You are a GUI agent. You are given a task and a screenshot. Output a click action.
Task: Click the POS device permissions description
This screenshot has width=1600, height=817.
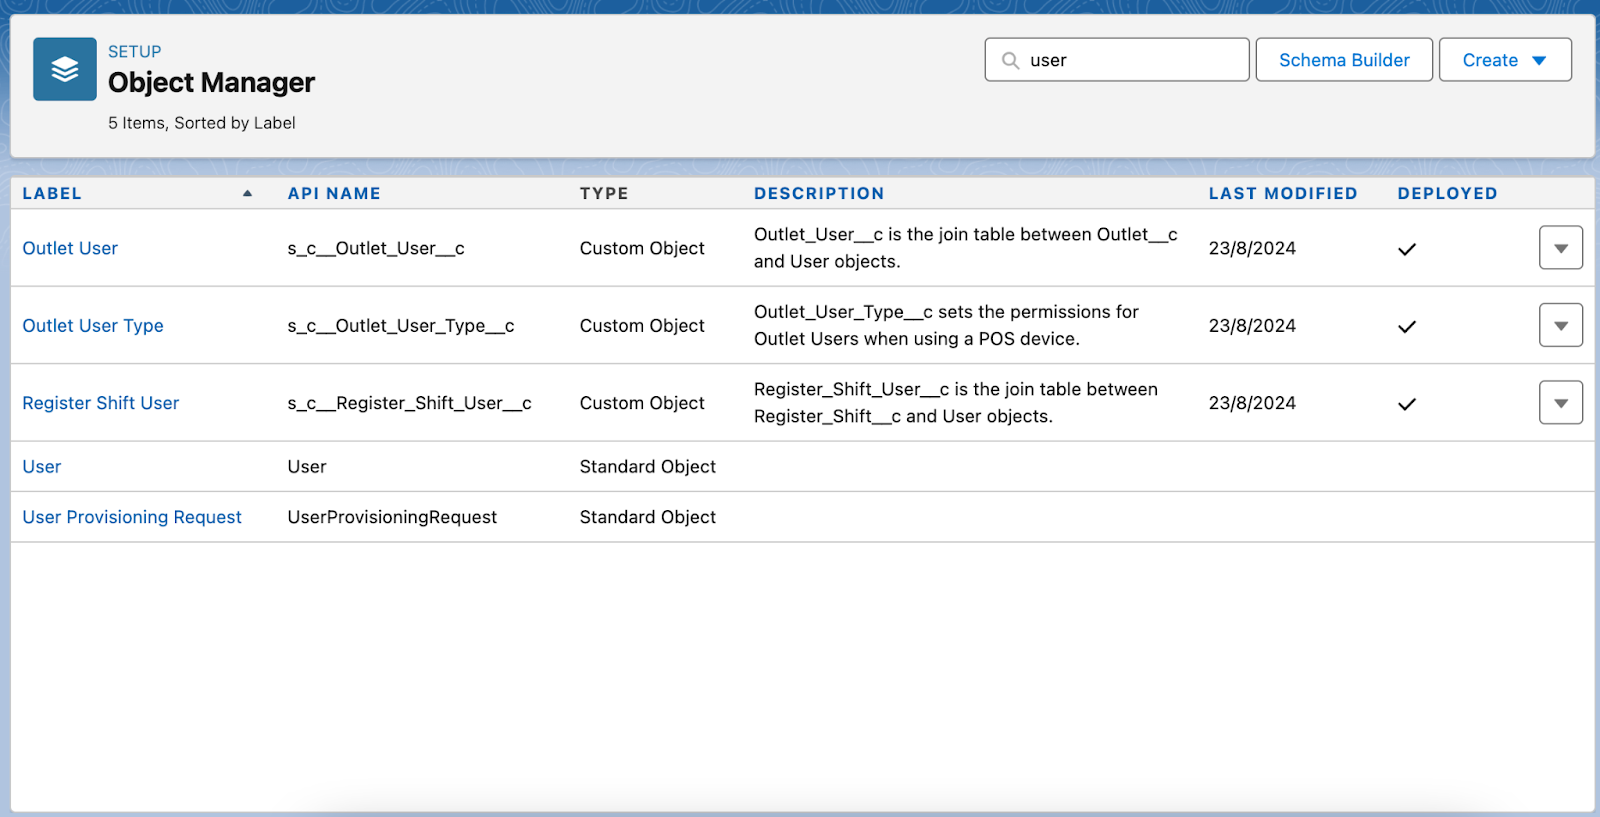coord(946,325)
